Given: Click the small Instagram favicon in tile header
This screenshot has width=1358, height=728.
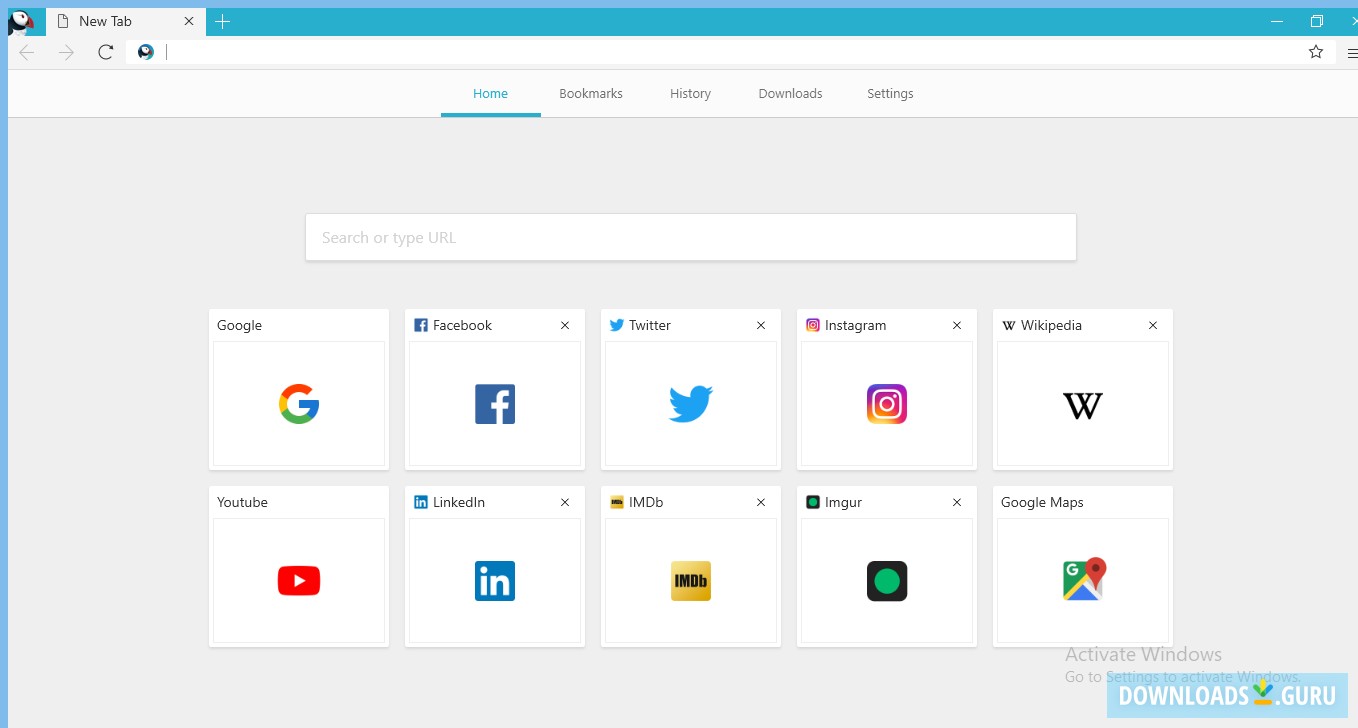Looking at the screenshot, I should coord(813,325).
